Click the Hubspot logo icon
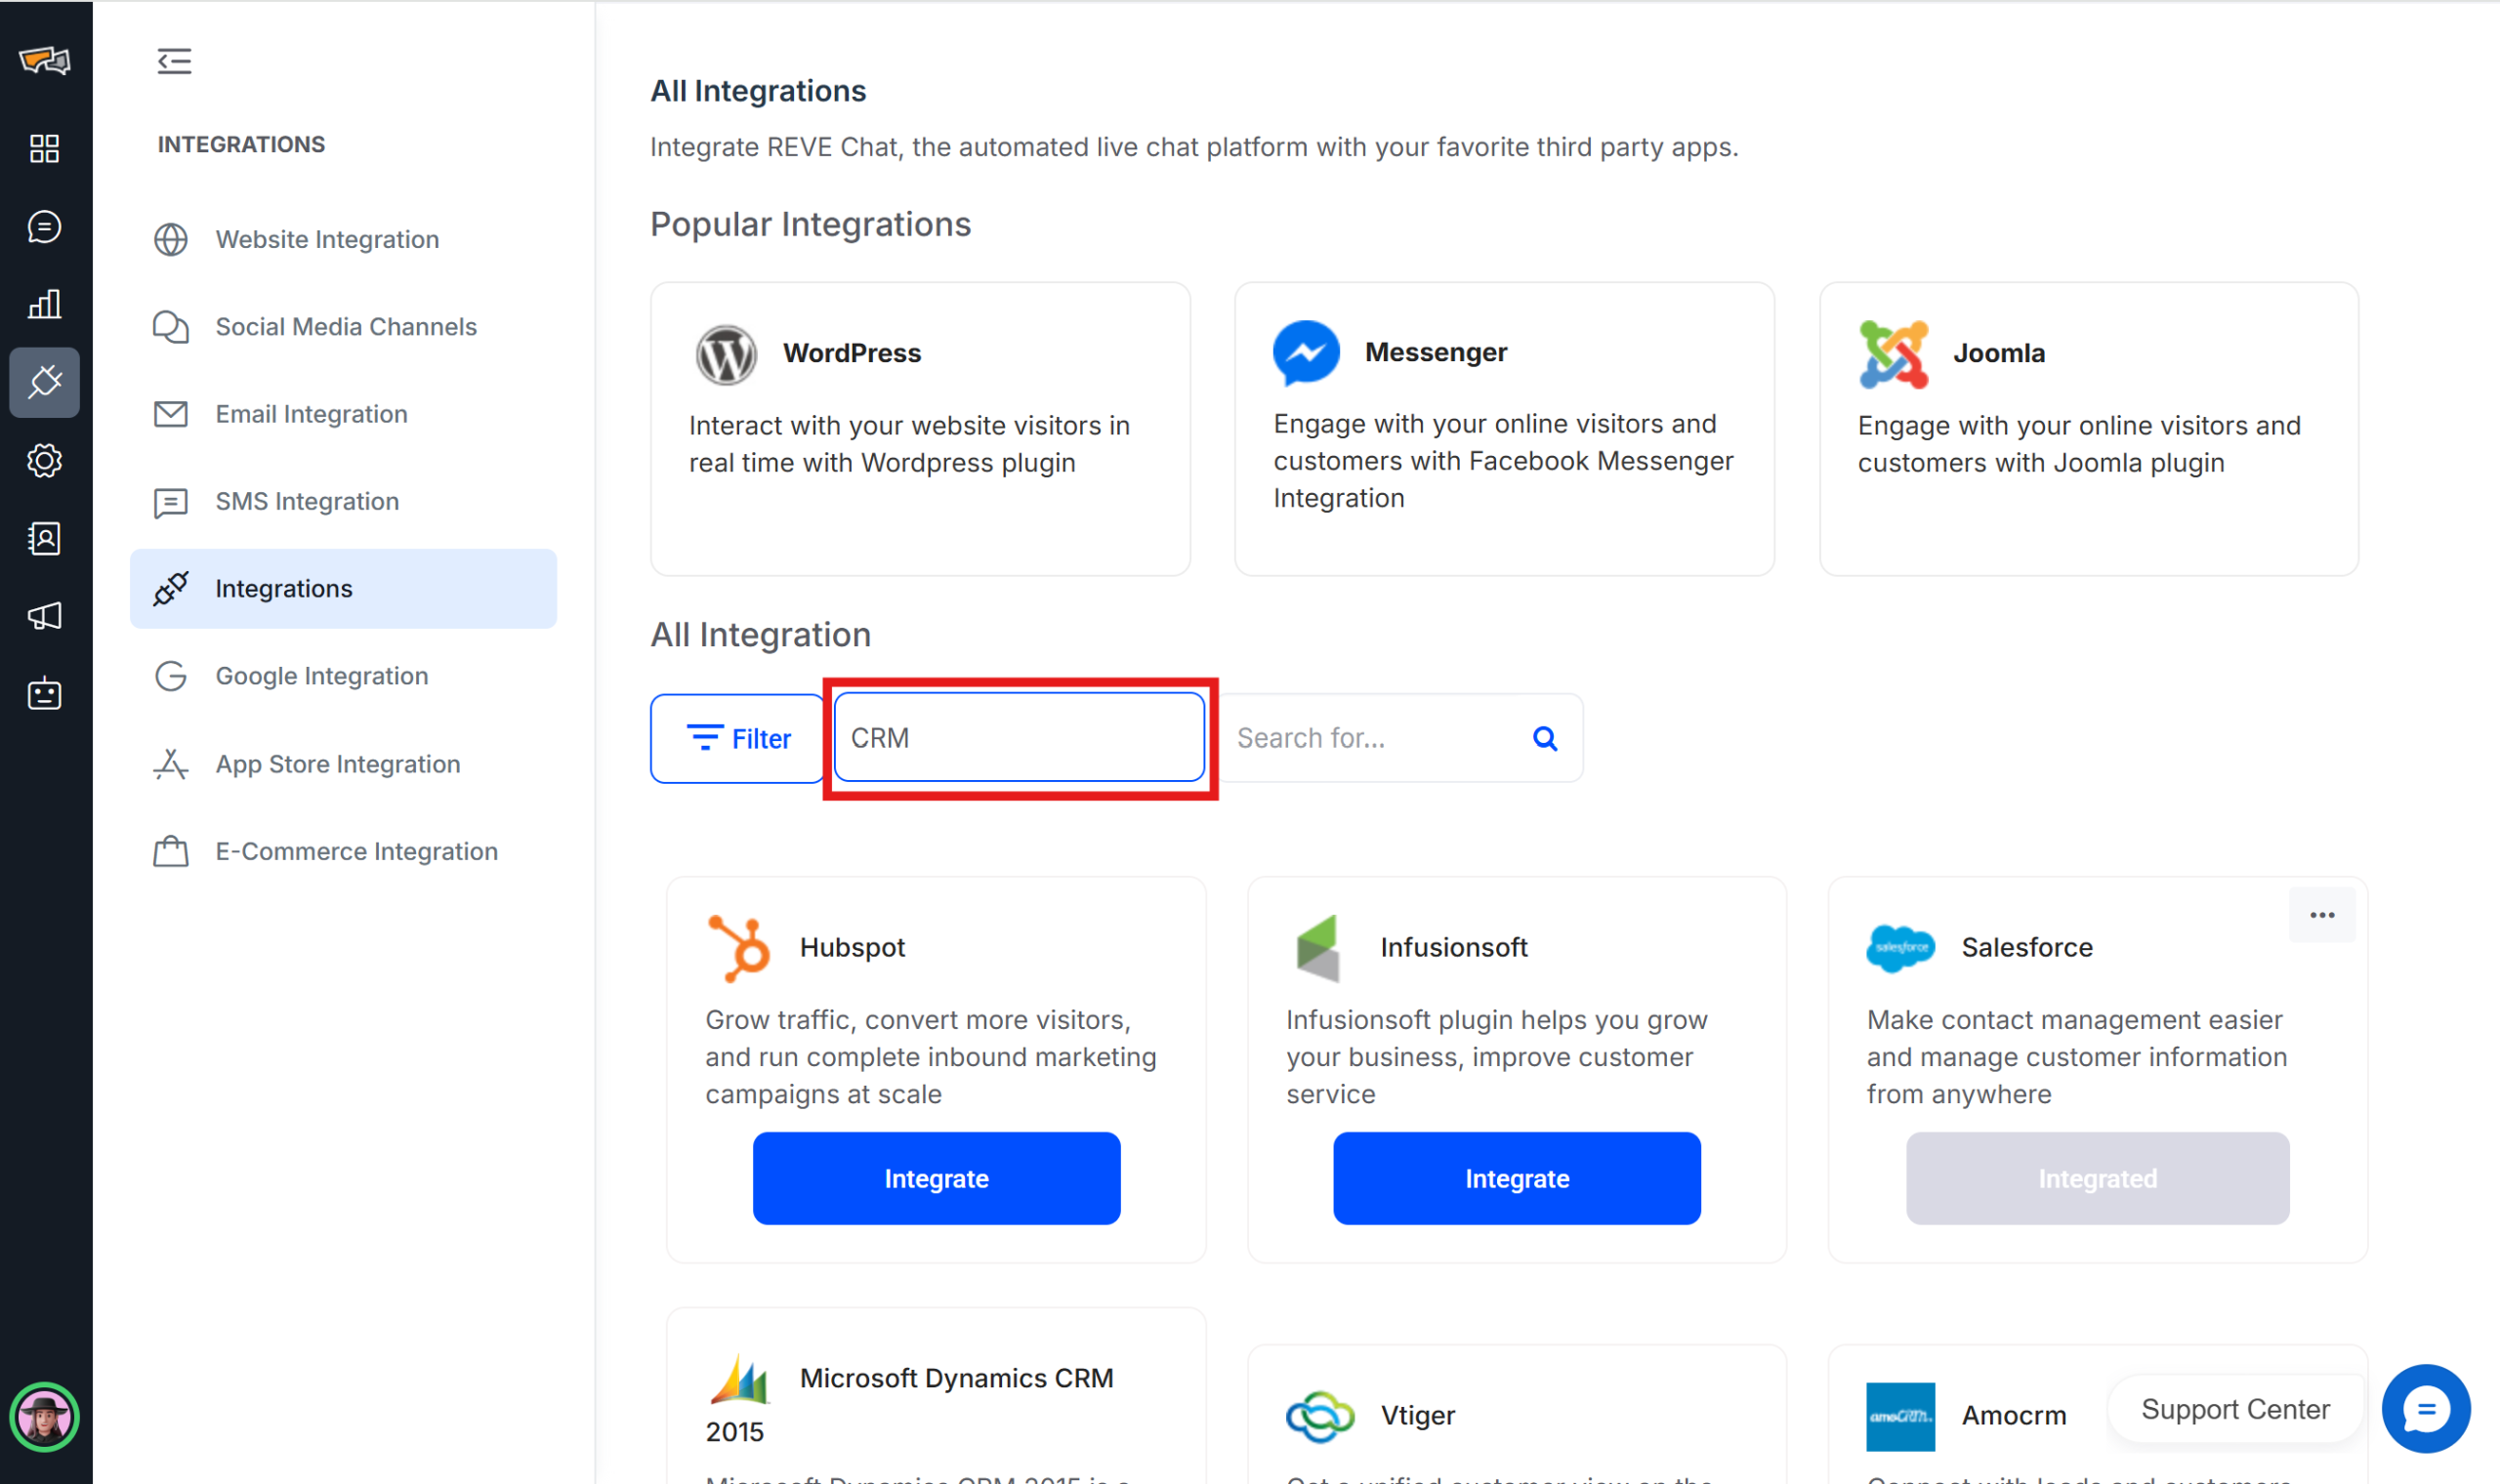 [x=739, y=948]
